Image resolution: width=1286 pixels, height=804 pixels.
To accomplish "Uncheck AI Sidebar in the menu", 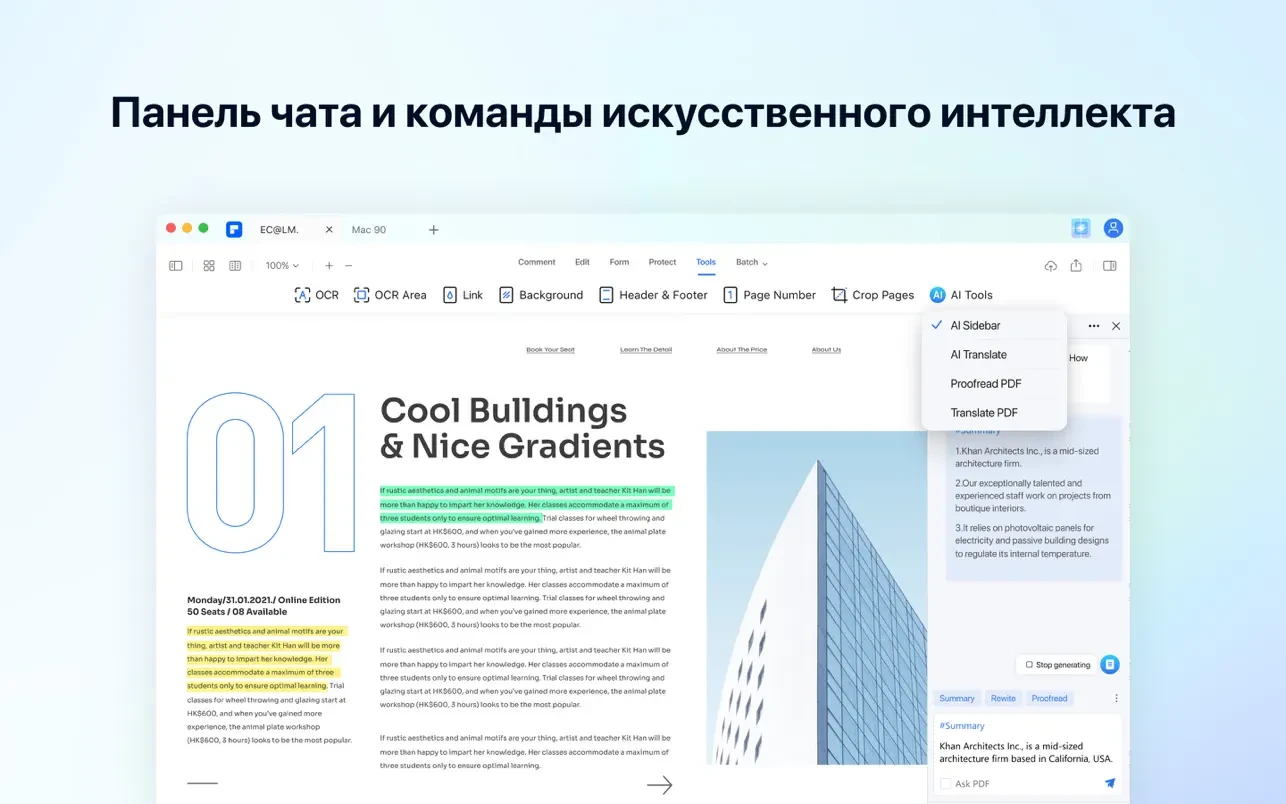I will (975, 325).
